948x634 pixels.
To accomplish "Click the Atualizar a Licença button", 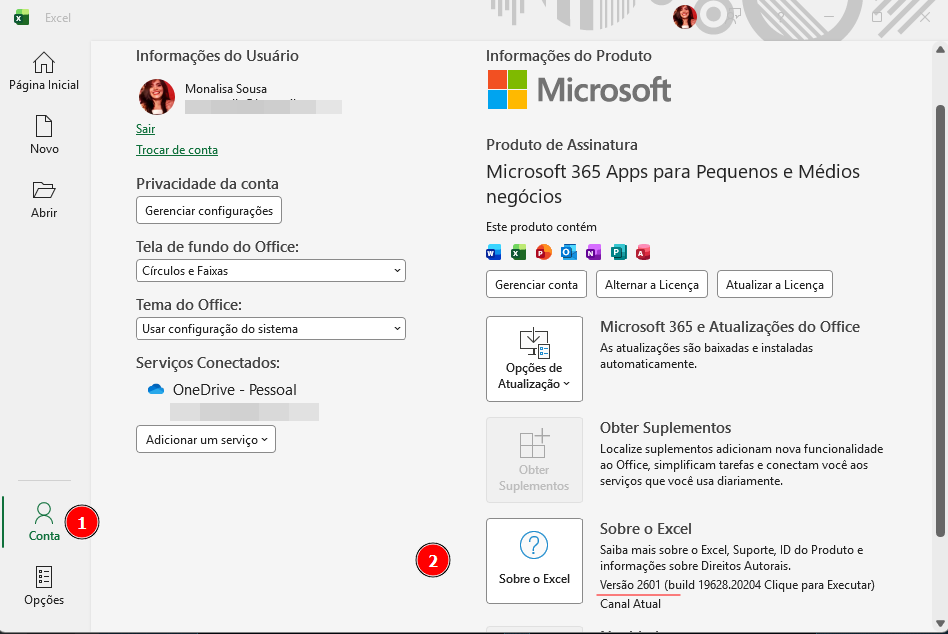I will 774,284.
